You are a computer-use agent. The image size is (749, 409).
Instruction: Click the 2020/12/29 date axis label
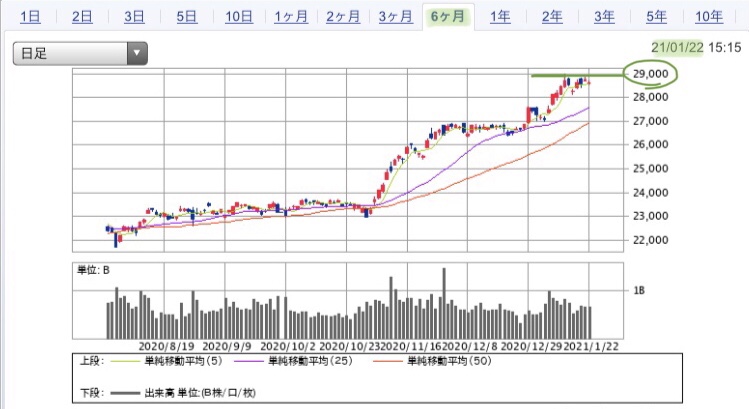532,346
